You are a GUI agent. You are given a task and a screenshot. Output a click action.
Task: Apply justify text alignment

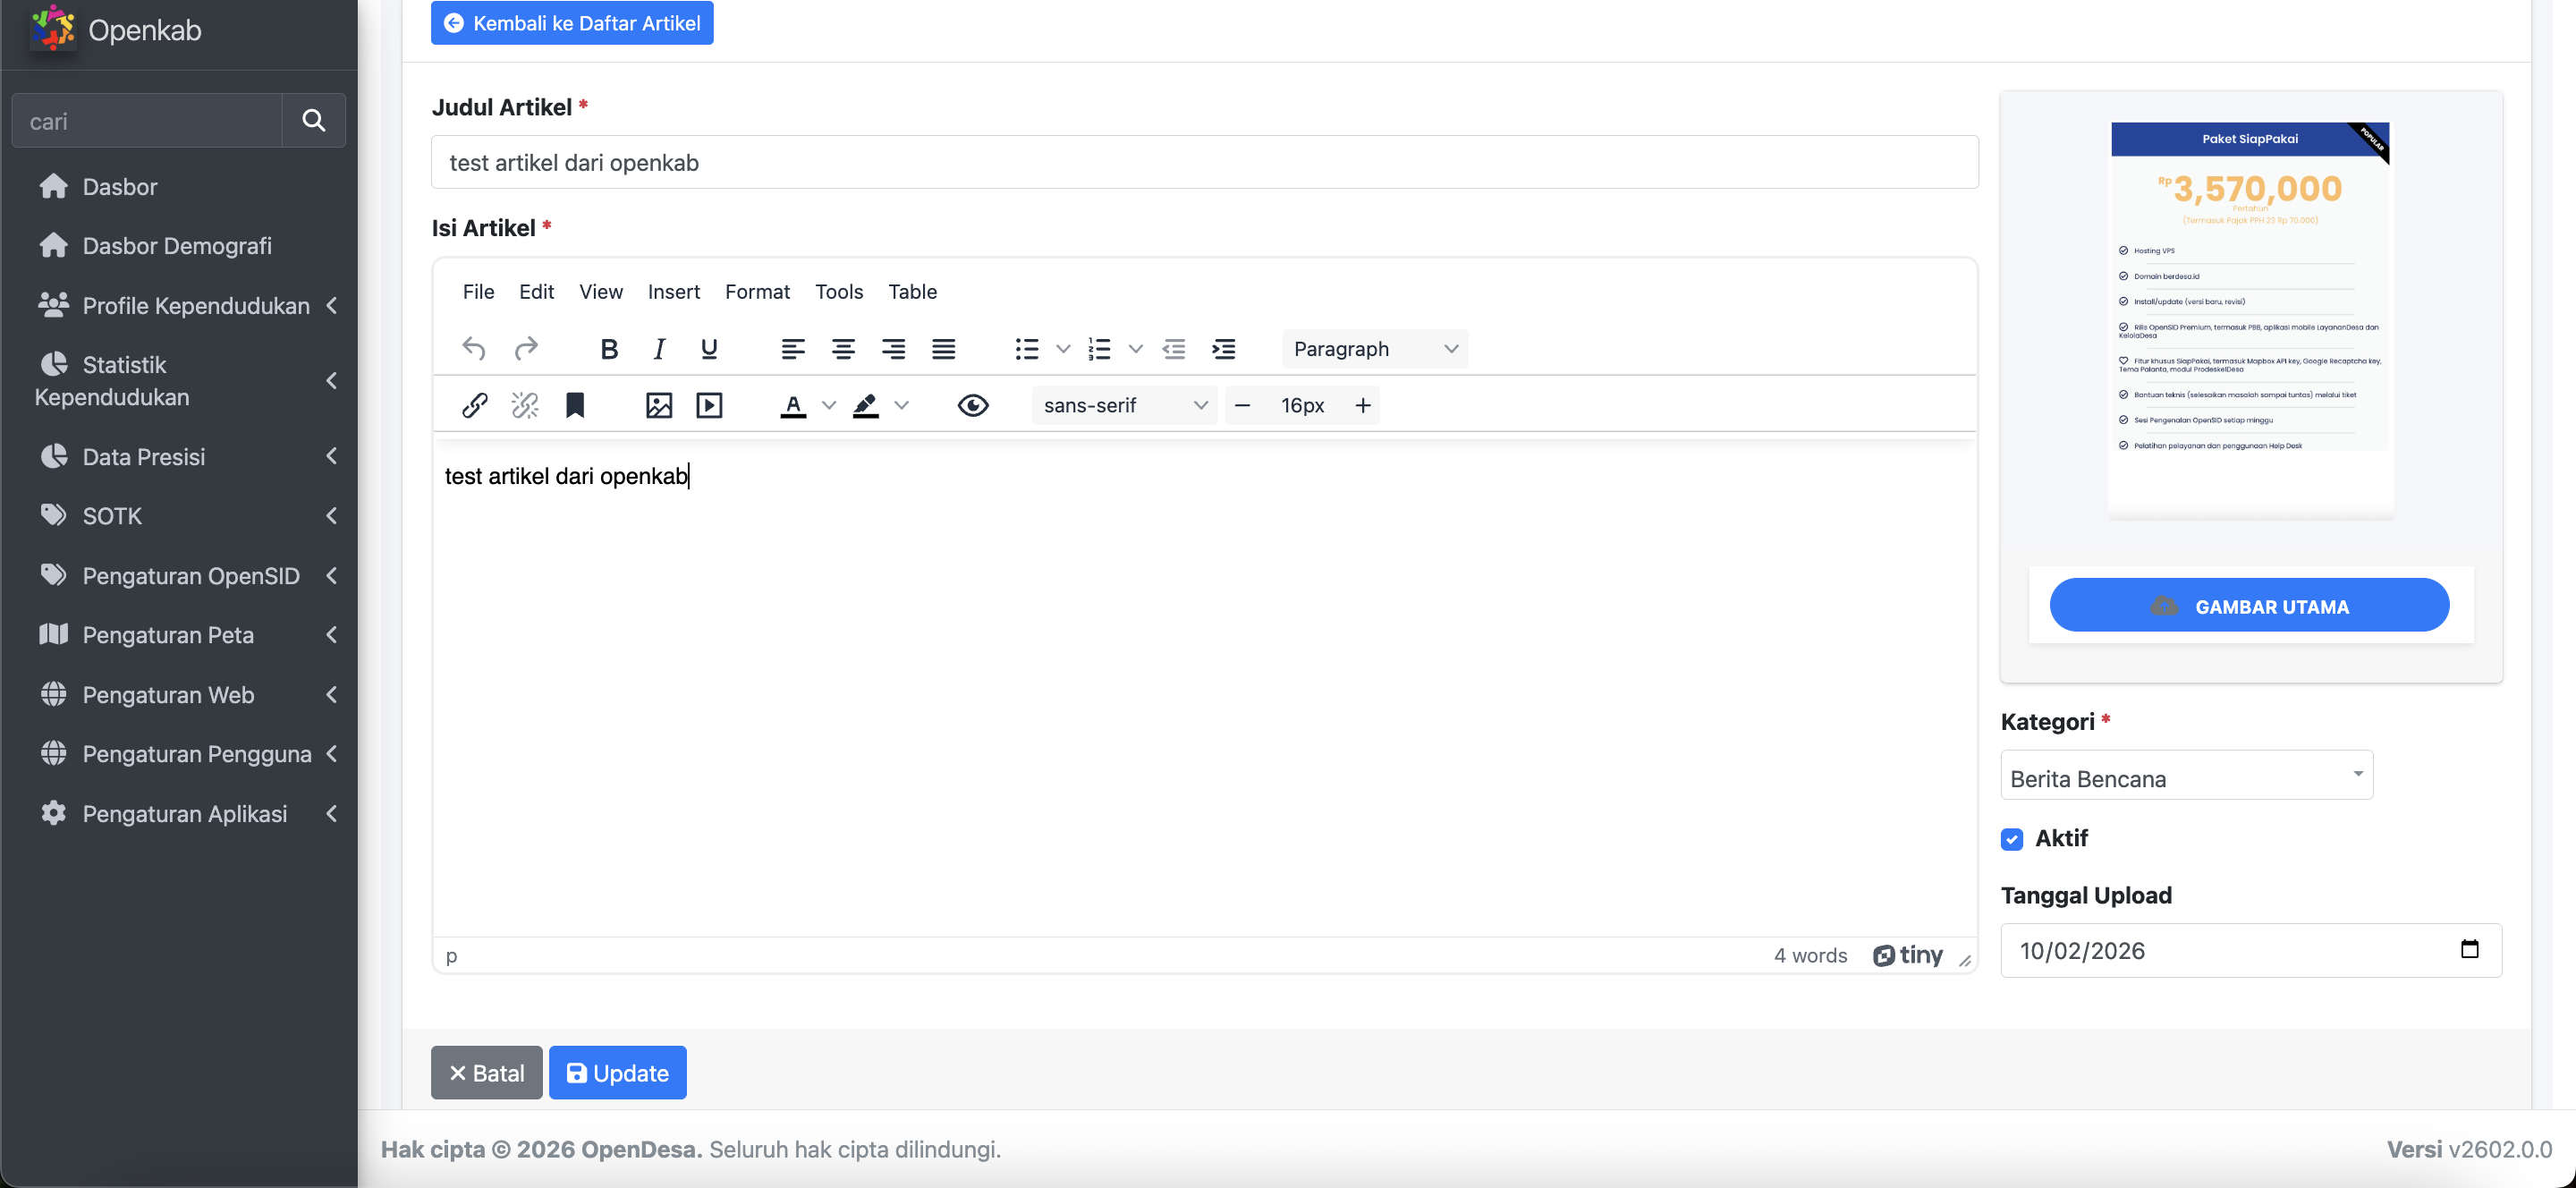(943, 349)
